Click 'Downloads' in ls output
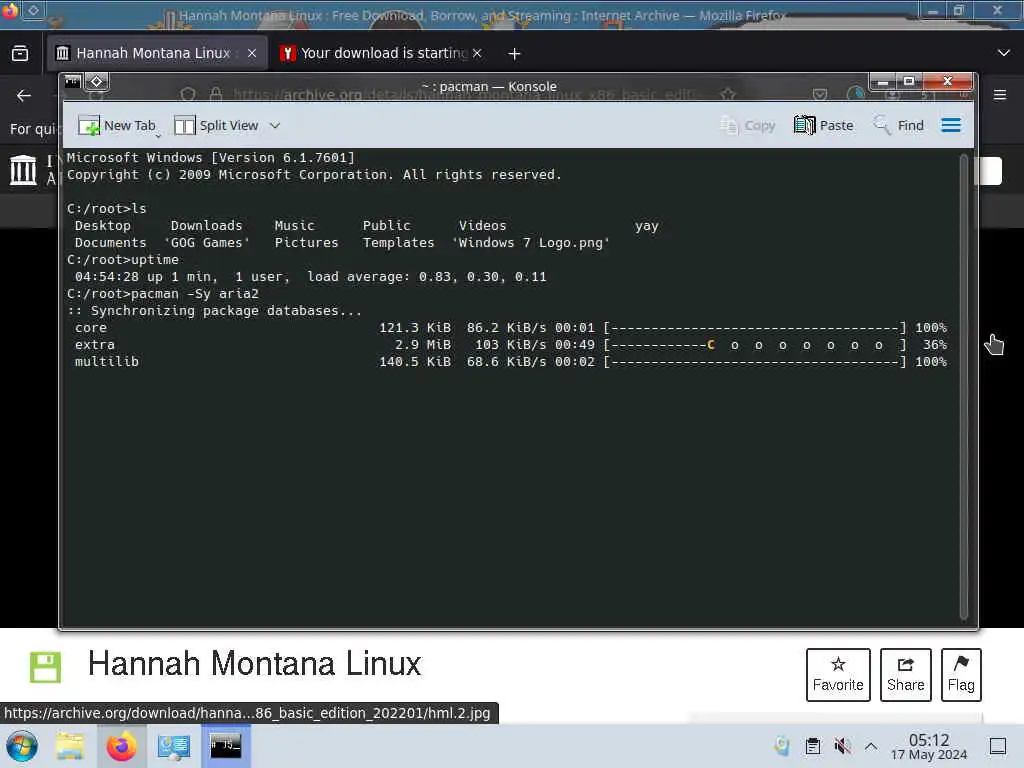 pos(206,226)
